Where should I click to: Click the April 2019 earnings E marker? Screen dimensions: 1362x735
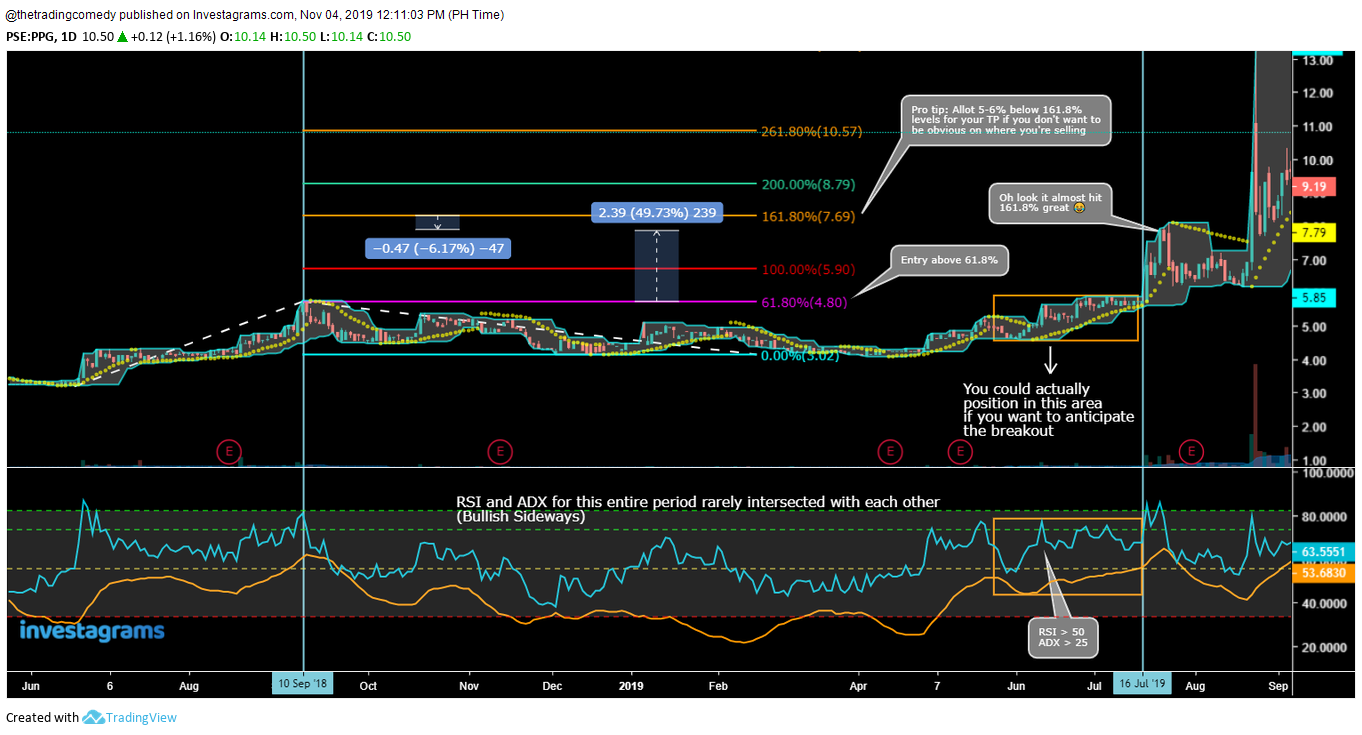[888, 452]
